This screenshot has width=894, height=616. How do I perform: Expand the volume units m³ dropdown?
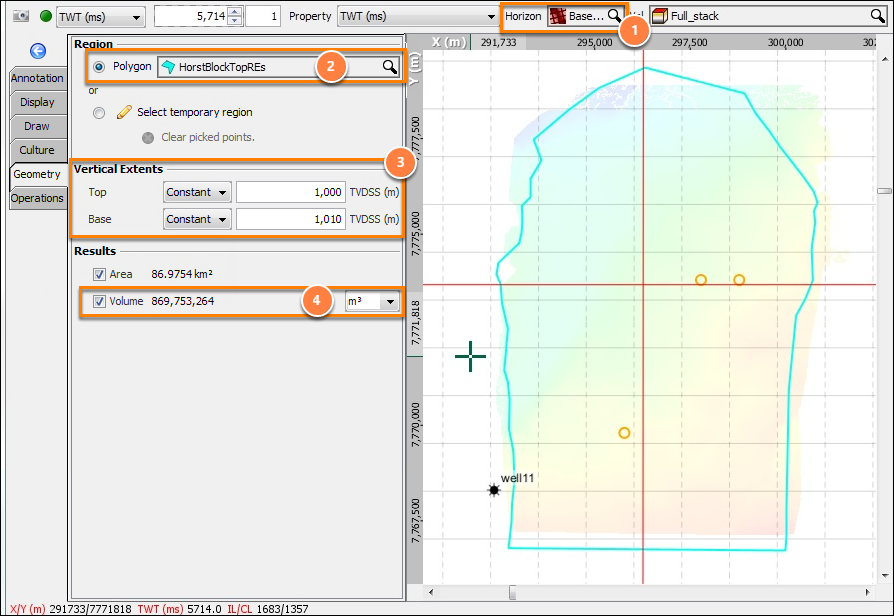point(372,301)
